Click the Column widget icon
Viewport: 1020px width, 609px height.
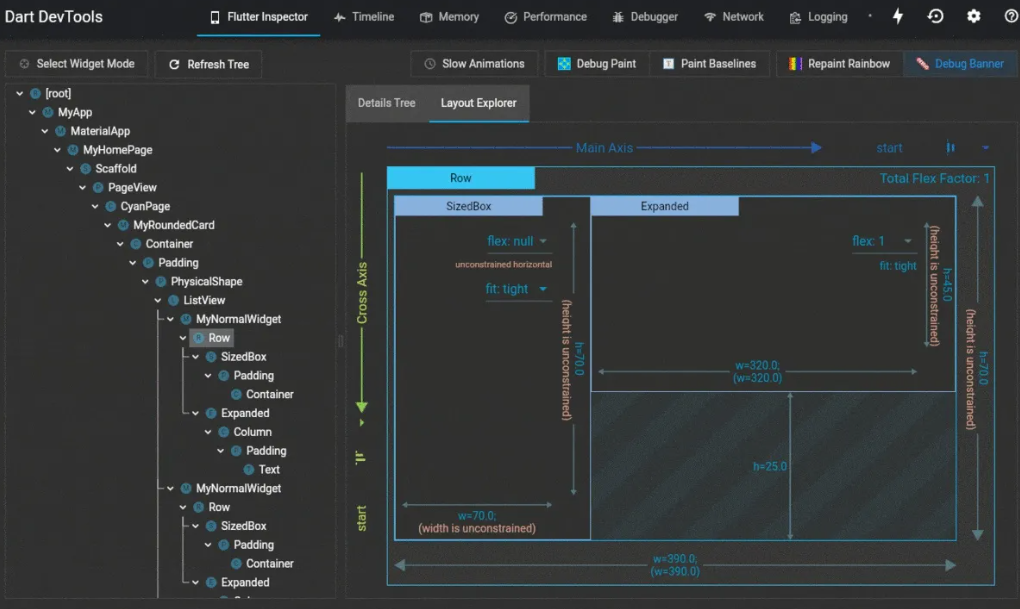tap(223, 432)
